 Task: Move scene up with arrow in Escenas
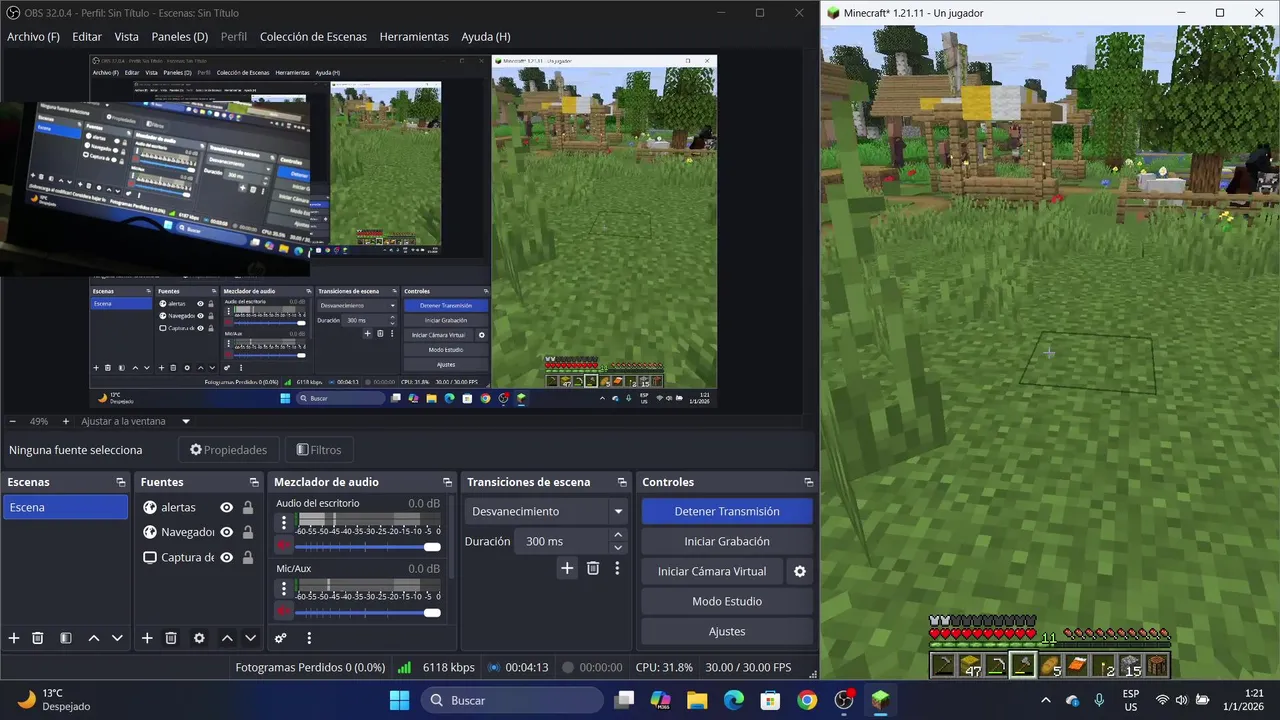point(94,638)
